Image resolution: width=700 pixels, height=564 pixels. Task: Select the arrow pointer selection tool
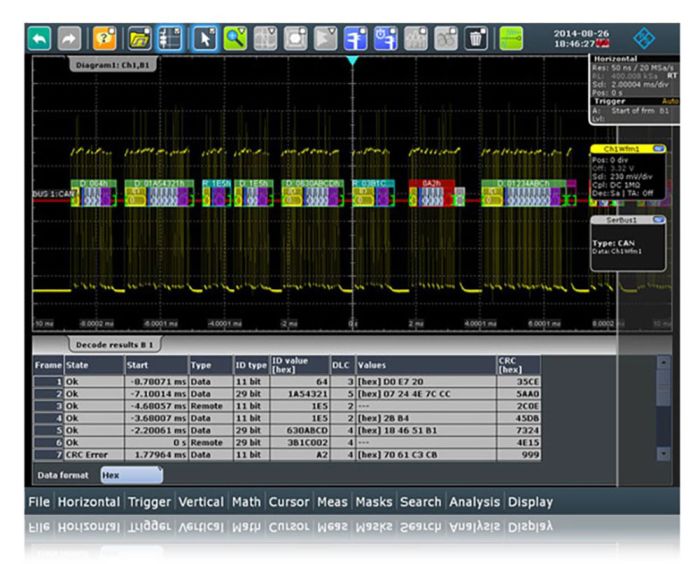(x=205, y=38)
